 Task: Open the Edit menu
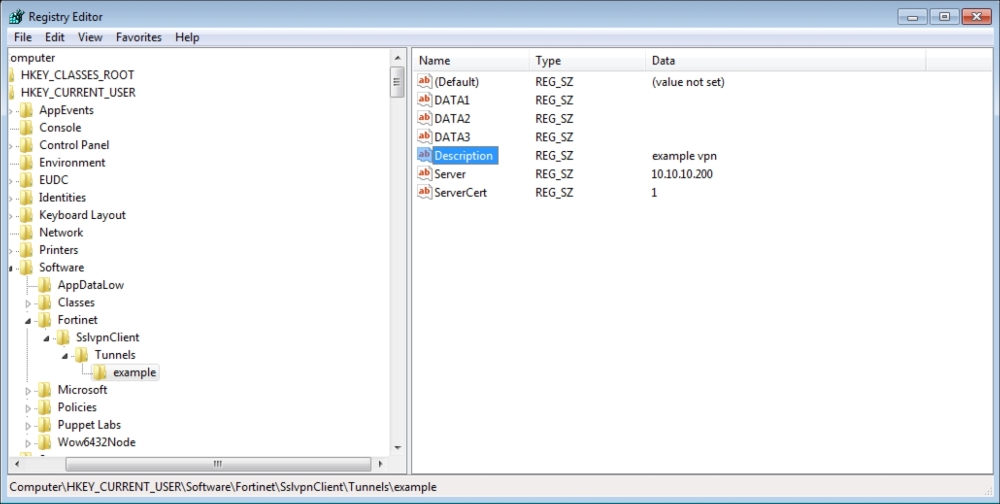coord(55,37)
